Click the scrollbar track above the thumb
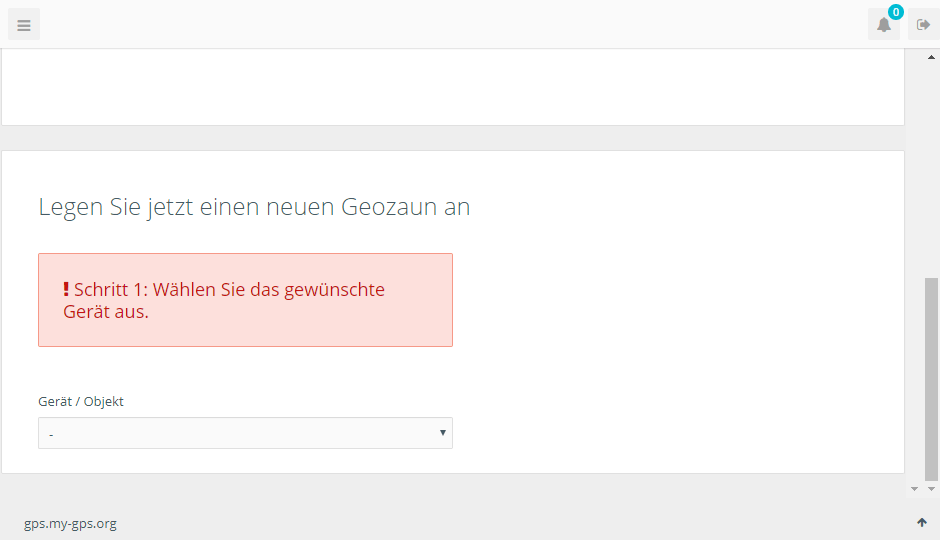940x540 pixels. point(931,170)
